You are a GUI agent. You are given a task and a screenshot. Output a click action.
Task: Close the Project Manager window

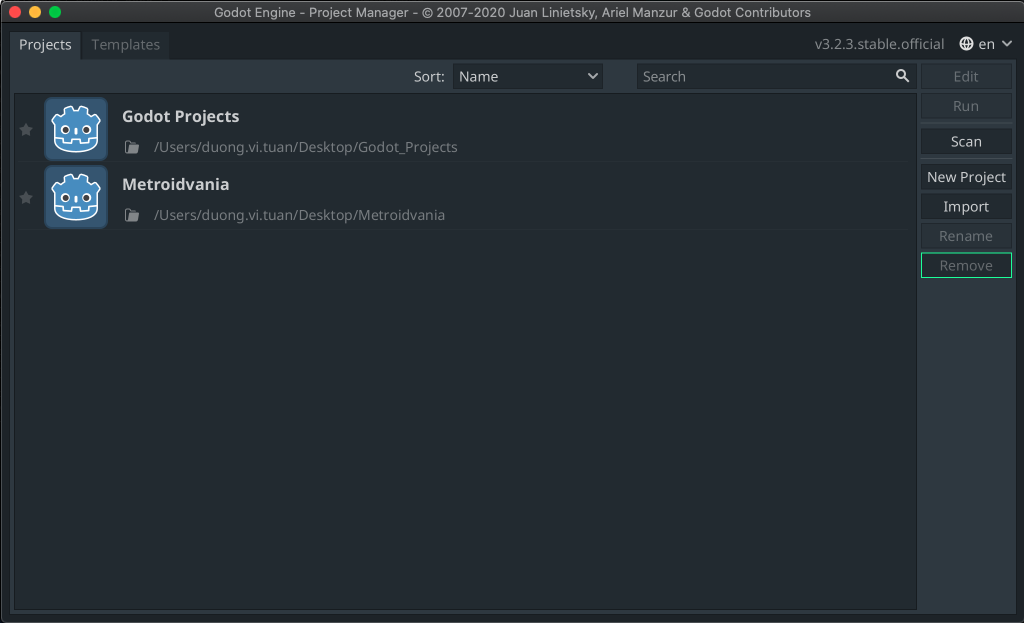coord(15,12)
